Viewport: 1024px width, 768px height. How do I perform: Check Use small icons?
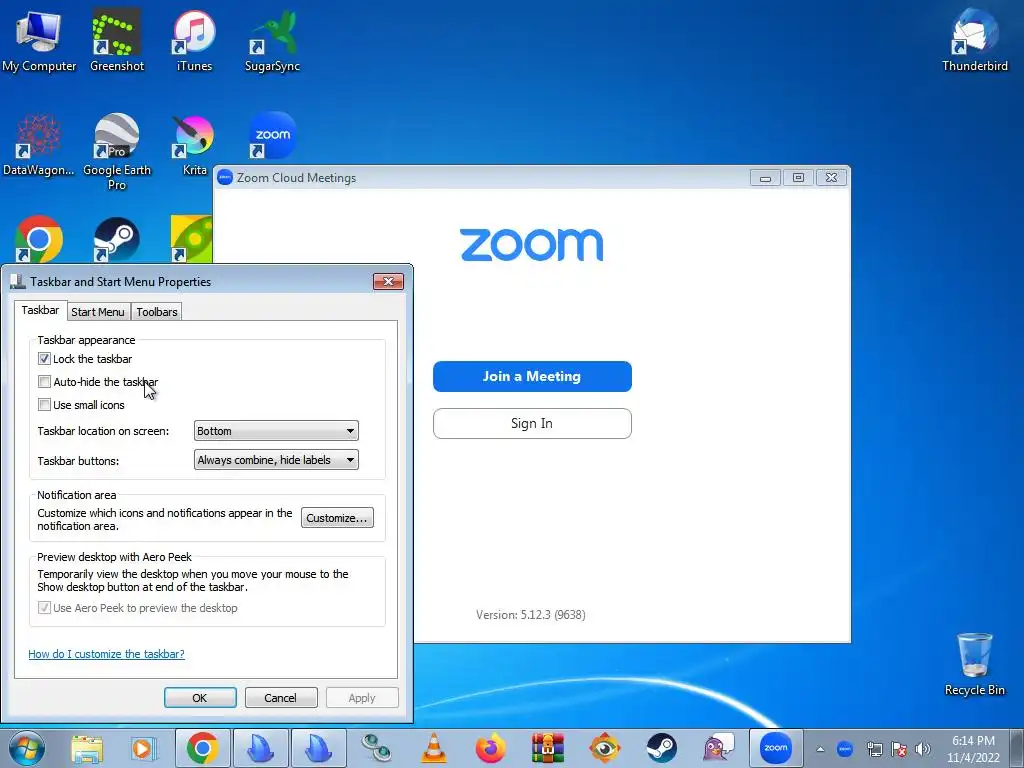[x=44, y=404]
